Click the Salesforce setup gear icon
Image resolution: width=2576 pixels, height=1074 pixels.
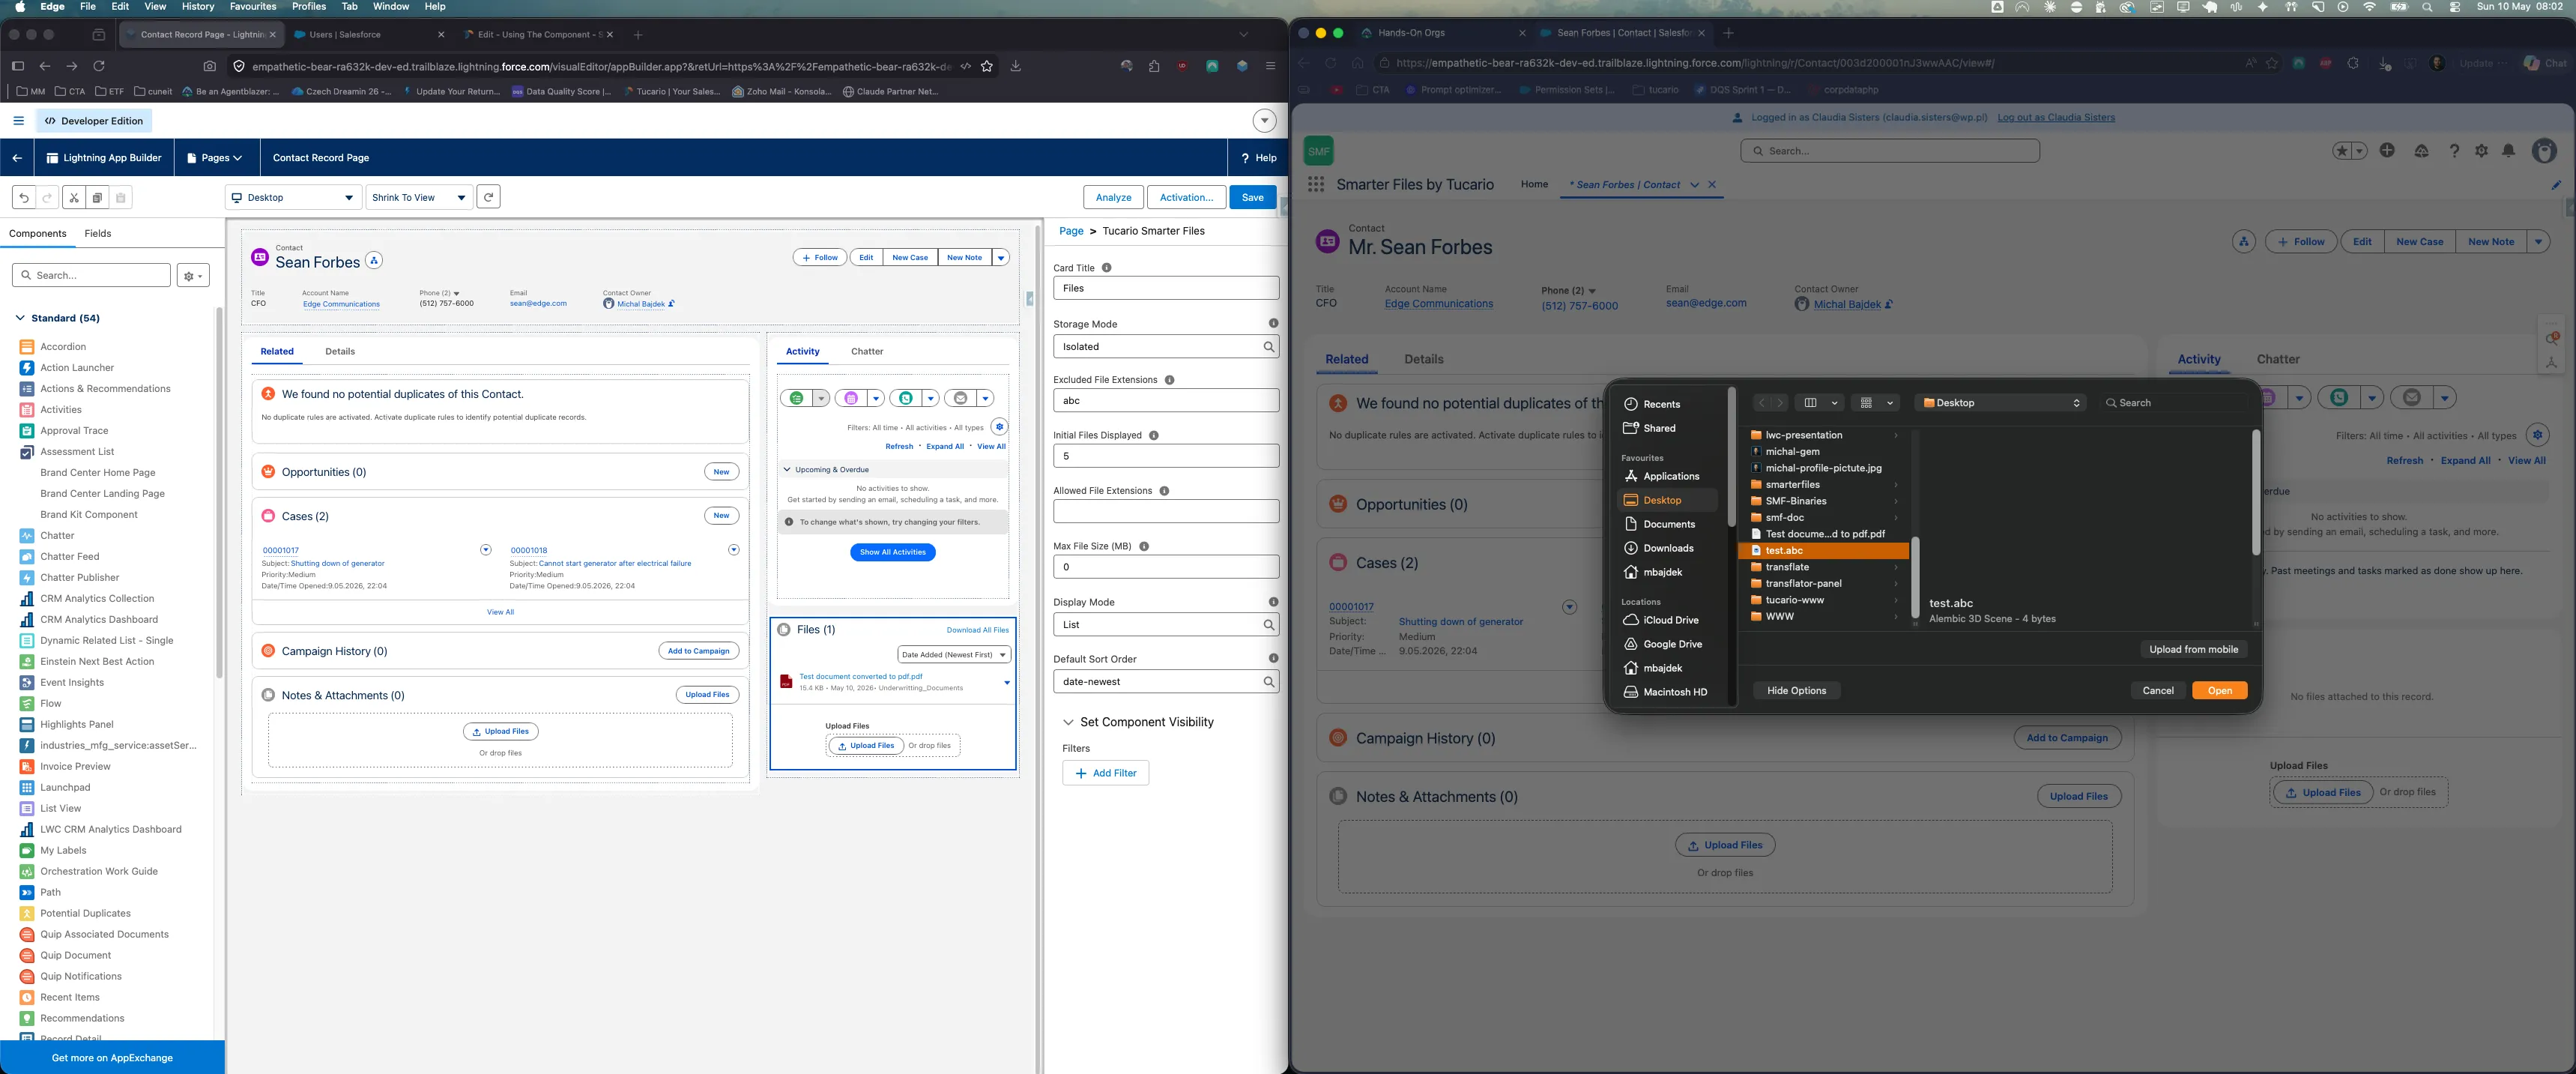[x=2481, y=151]
